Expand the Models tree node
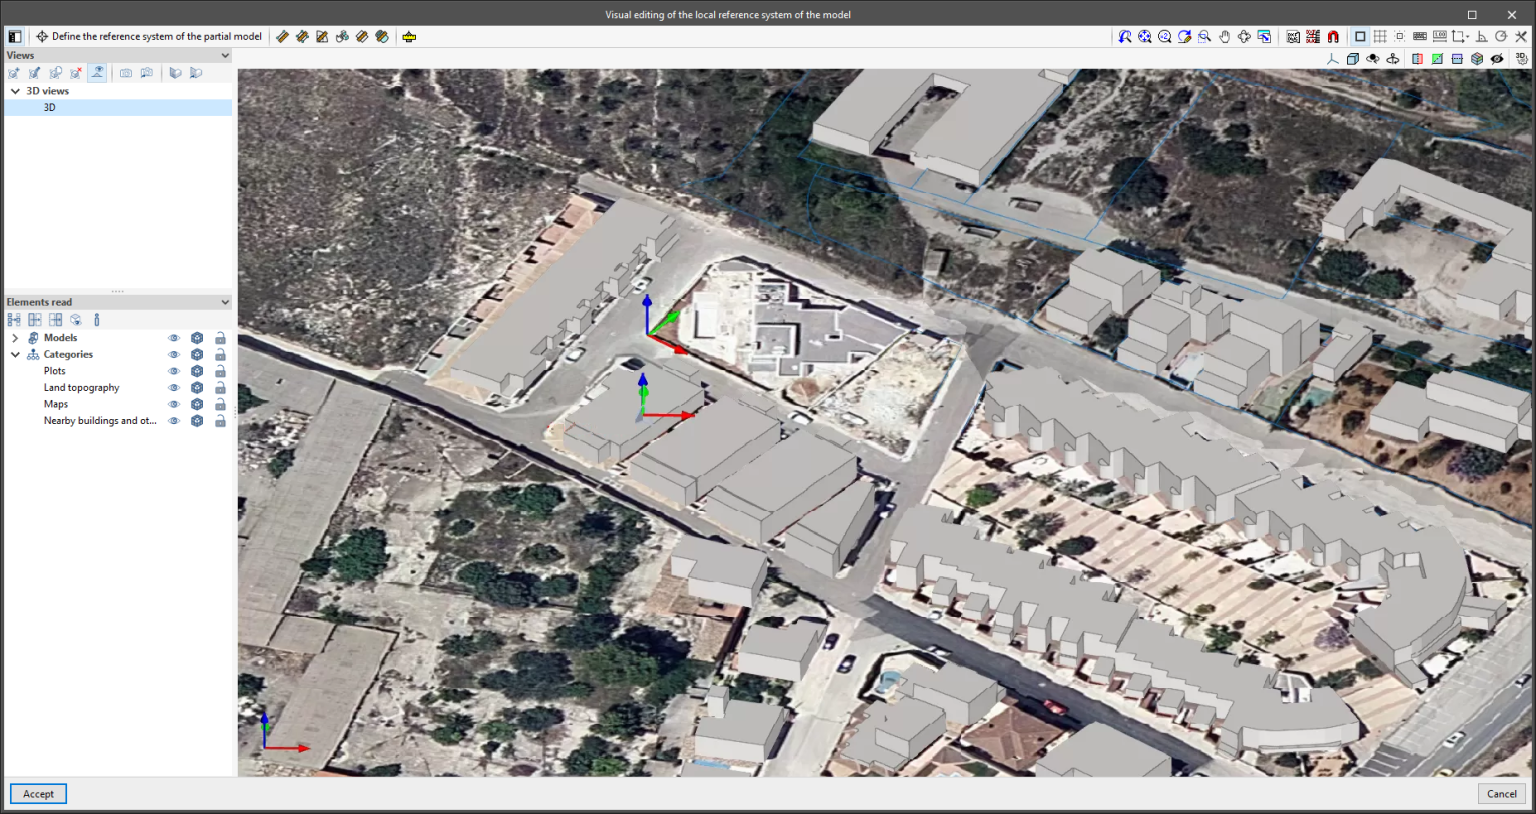 (15, 338)
